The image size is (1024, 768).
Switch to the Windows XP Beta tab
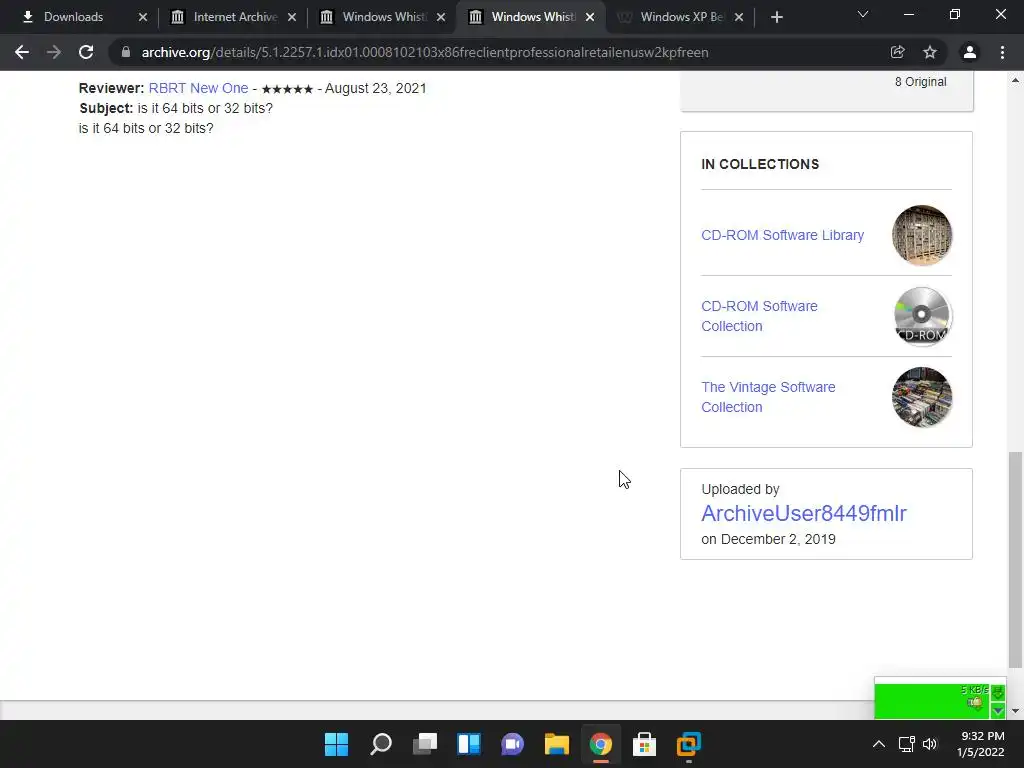coord(673,17)
